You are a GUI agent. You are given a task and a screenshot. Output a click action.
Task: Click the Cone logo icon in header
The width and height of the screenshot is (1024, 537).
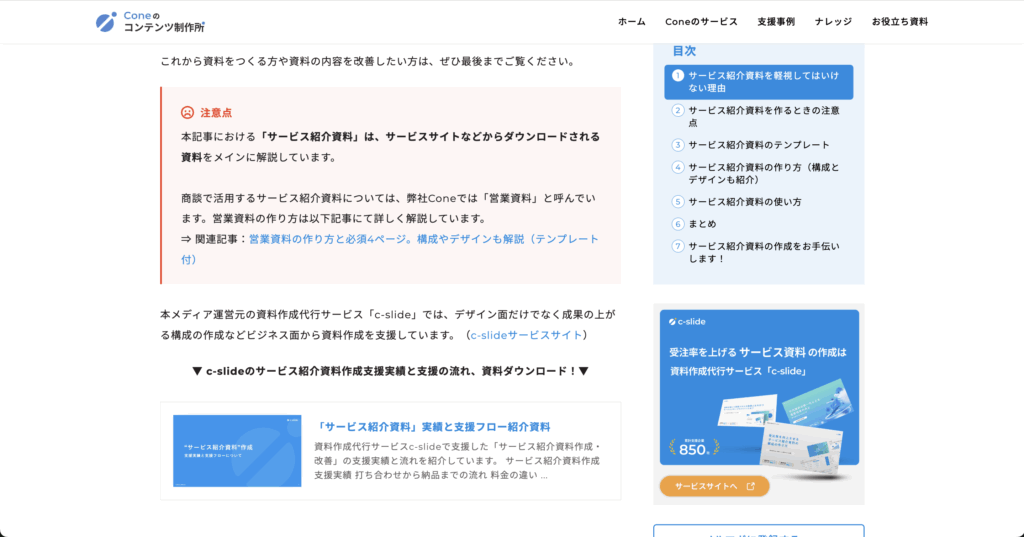coord(106,22)
